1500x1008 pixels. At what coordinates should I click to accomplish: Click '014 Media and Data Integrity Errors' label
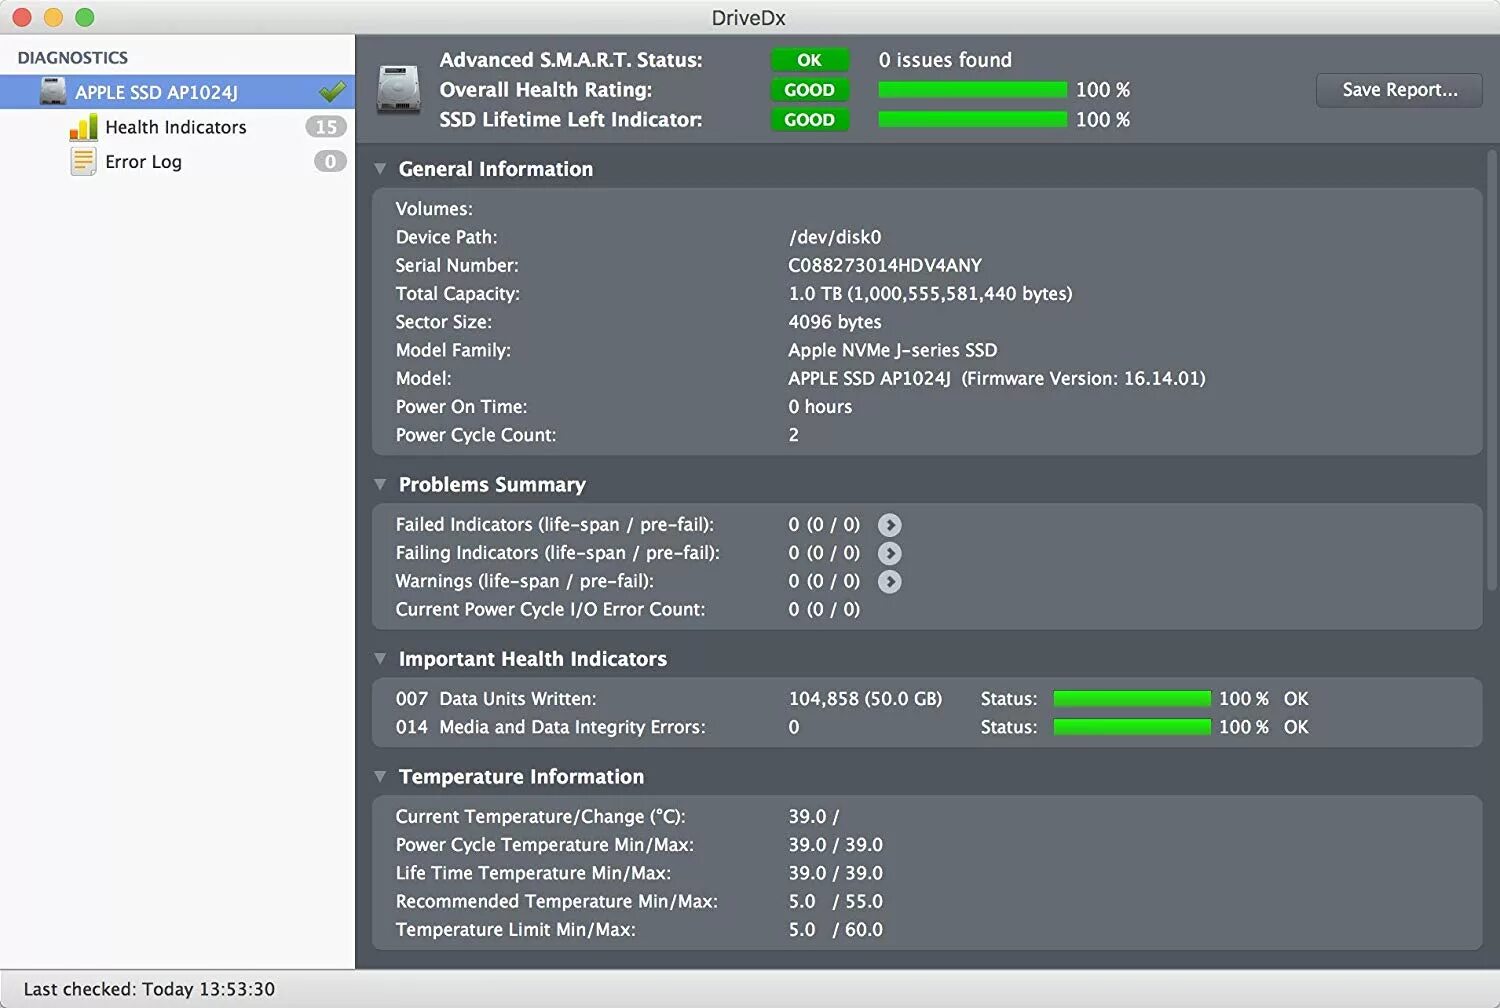click(551, 727)
